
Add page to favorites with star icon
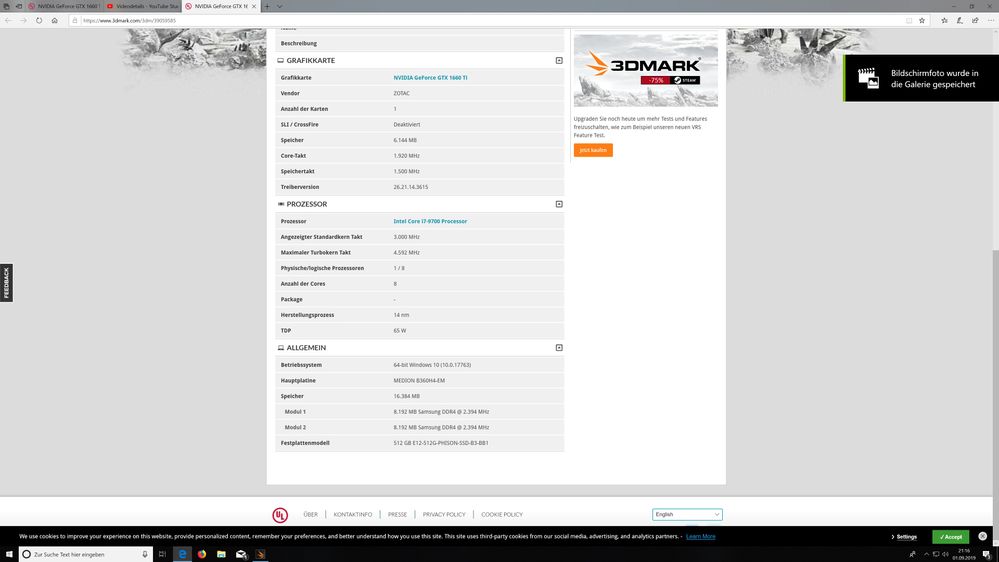coord(921,20)
